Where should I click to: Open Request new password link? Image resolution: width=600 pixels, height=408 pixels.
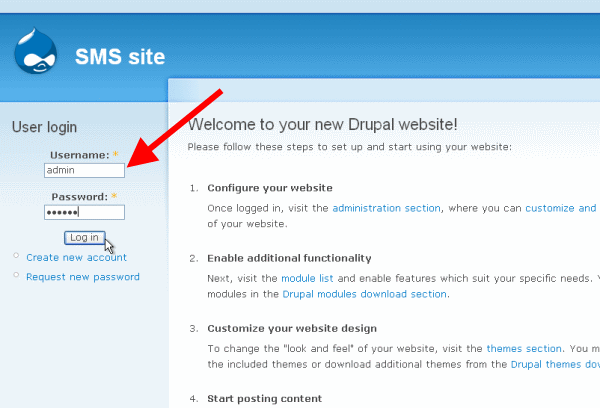coord(83,277)
